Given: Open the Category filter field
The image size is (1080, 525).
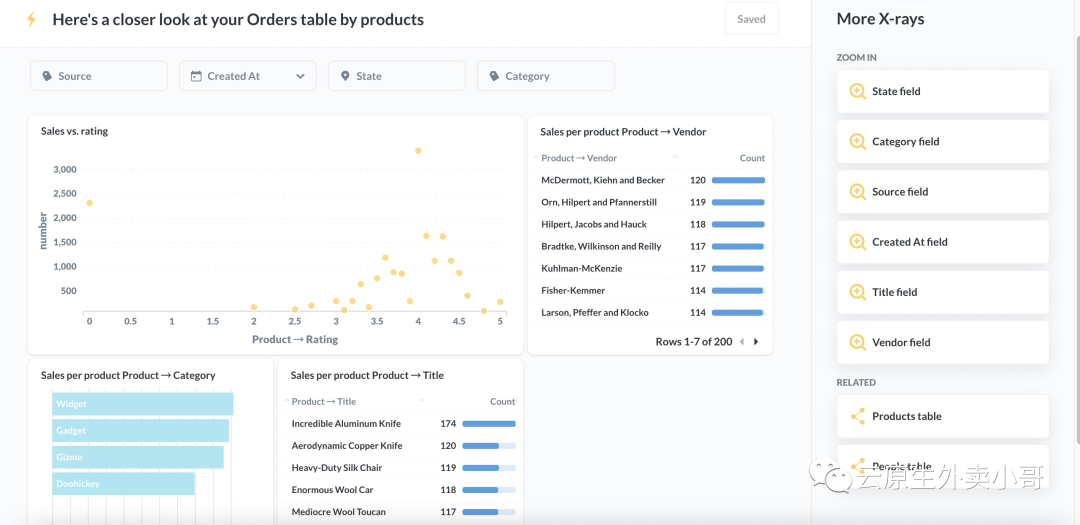Looking at the screenshot, I should click(x=545, y=76).
